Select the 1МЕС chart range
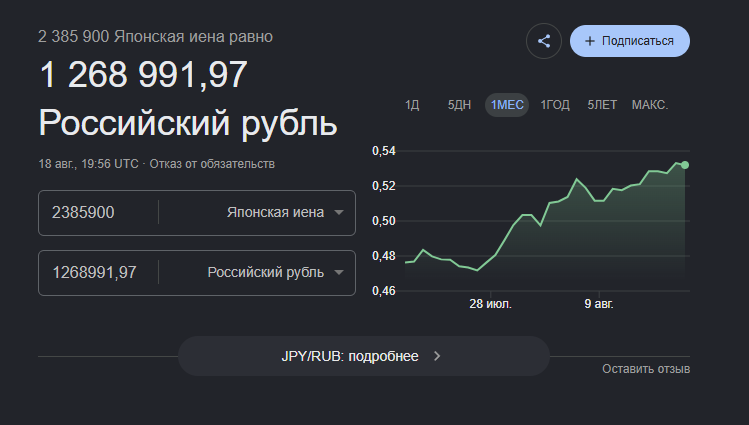The width and height of the screenshot is (749, 425). [507, 105]
